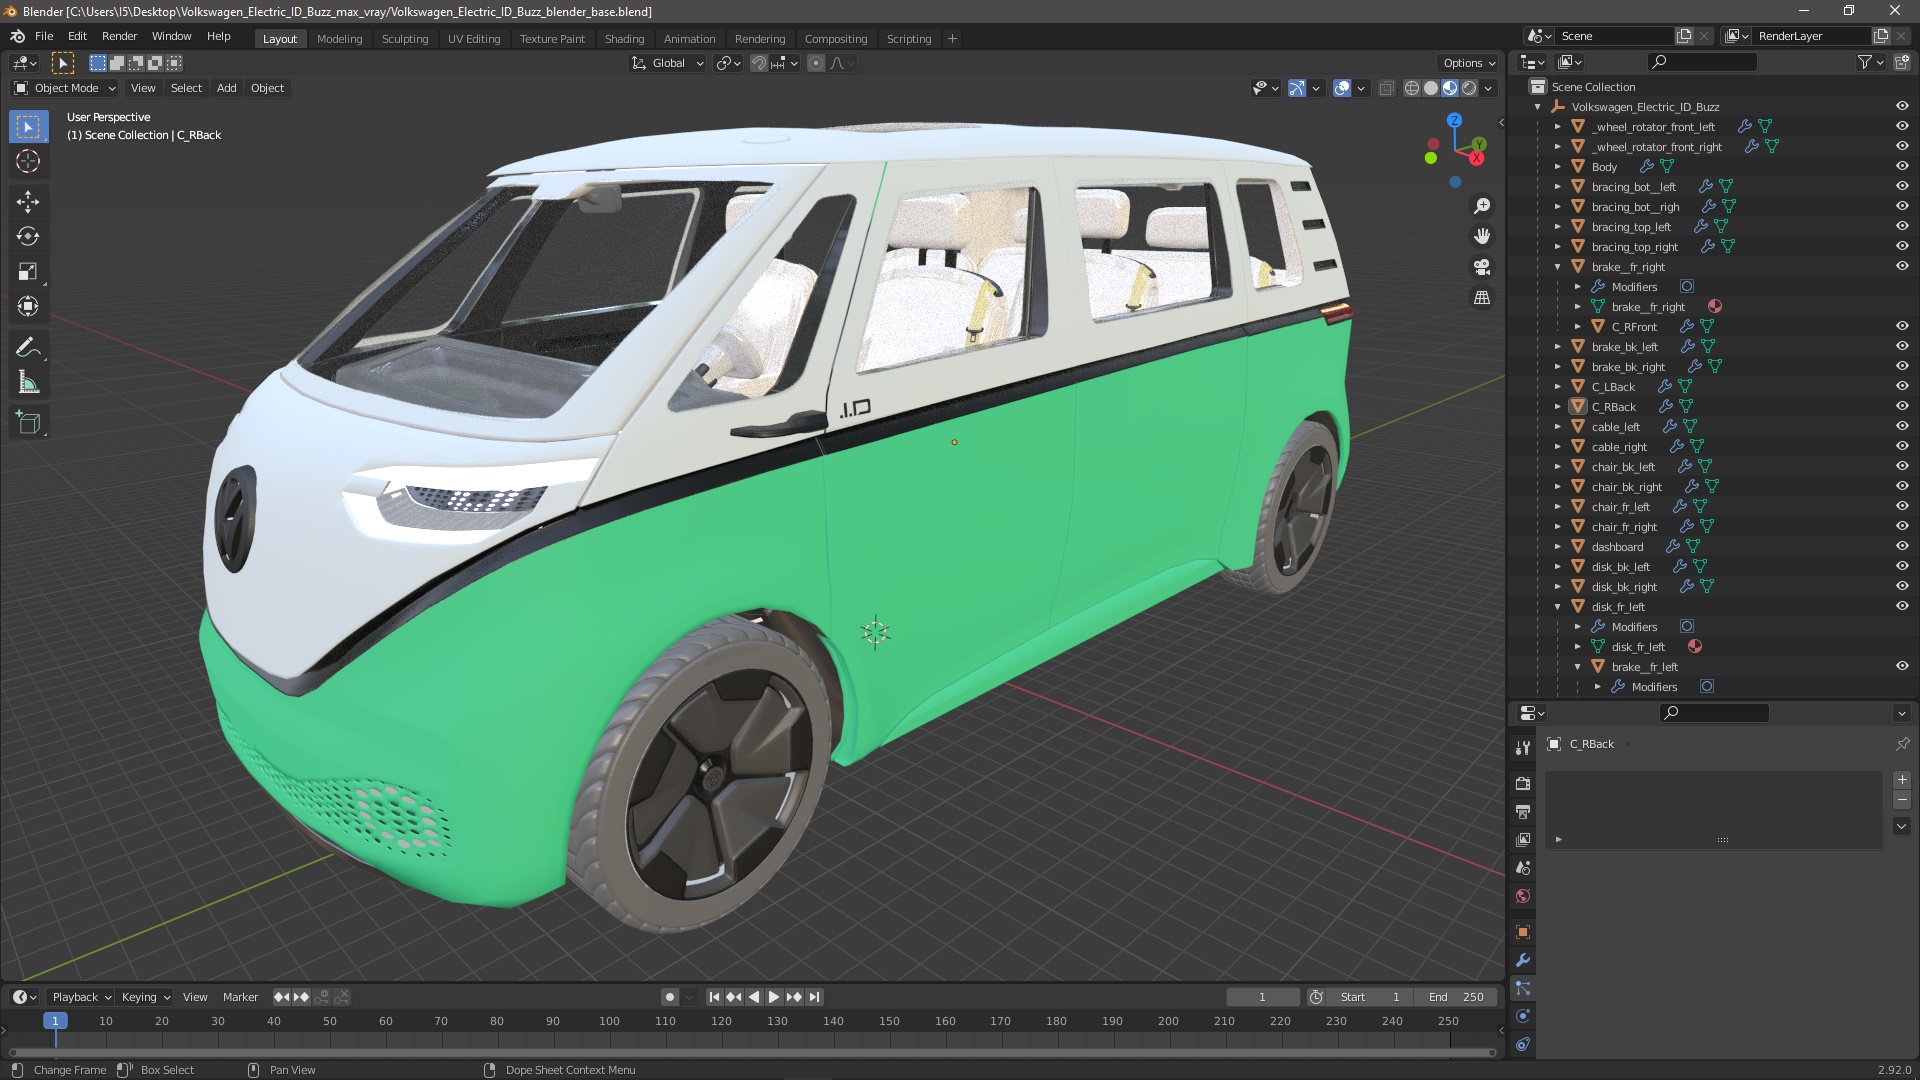Screen dimensions: 1920x1080
Task: Select rendered viewport shading
Action: (x=1469, y=88)
